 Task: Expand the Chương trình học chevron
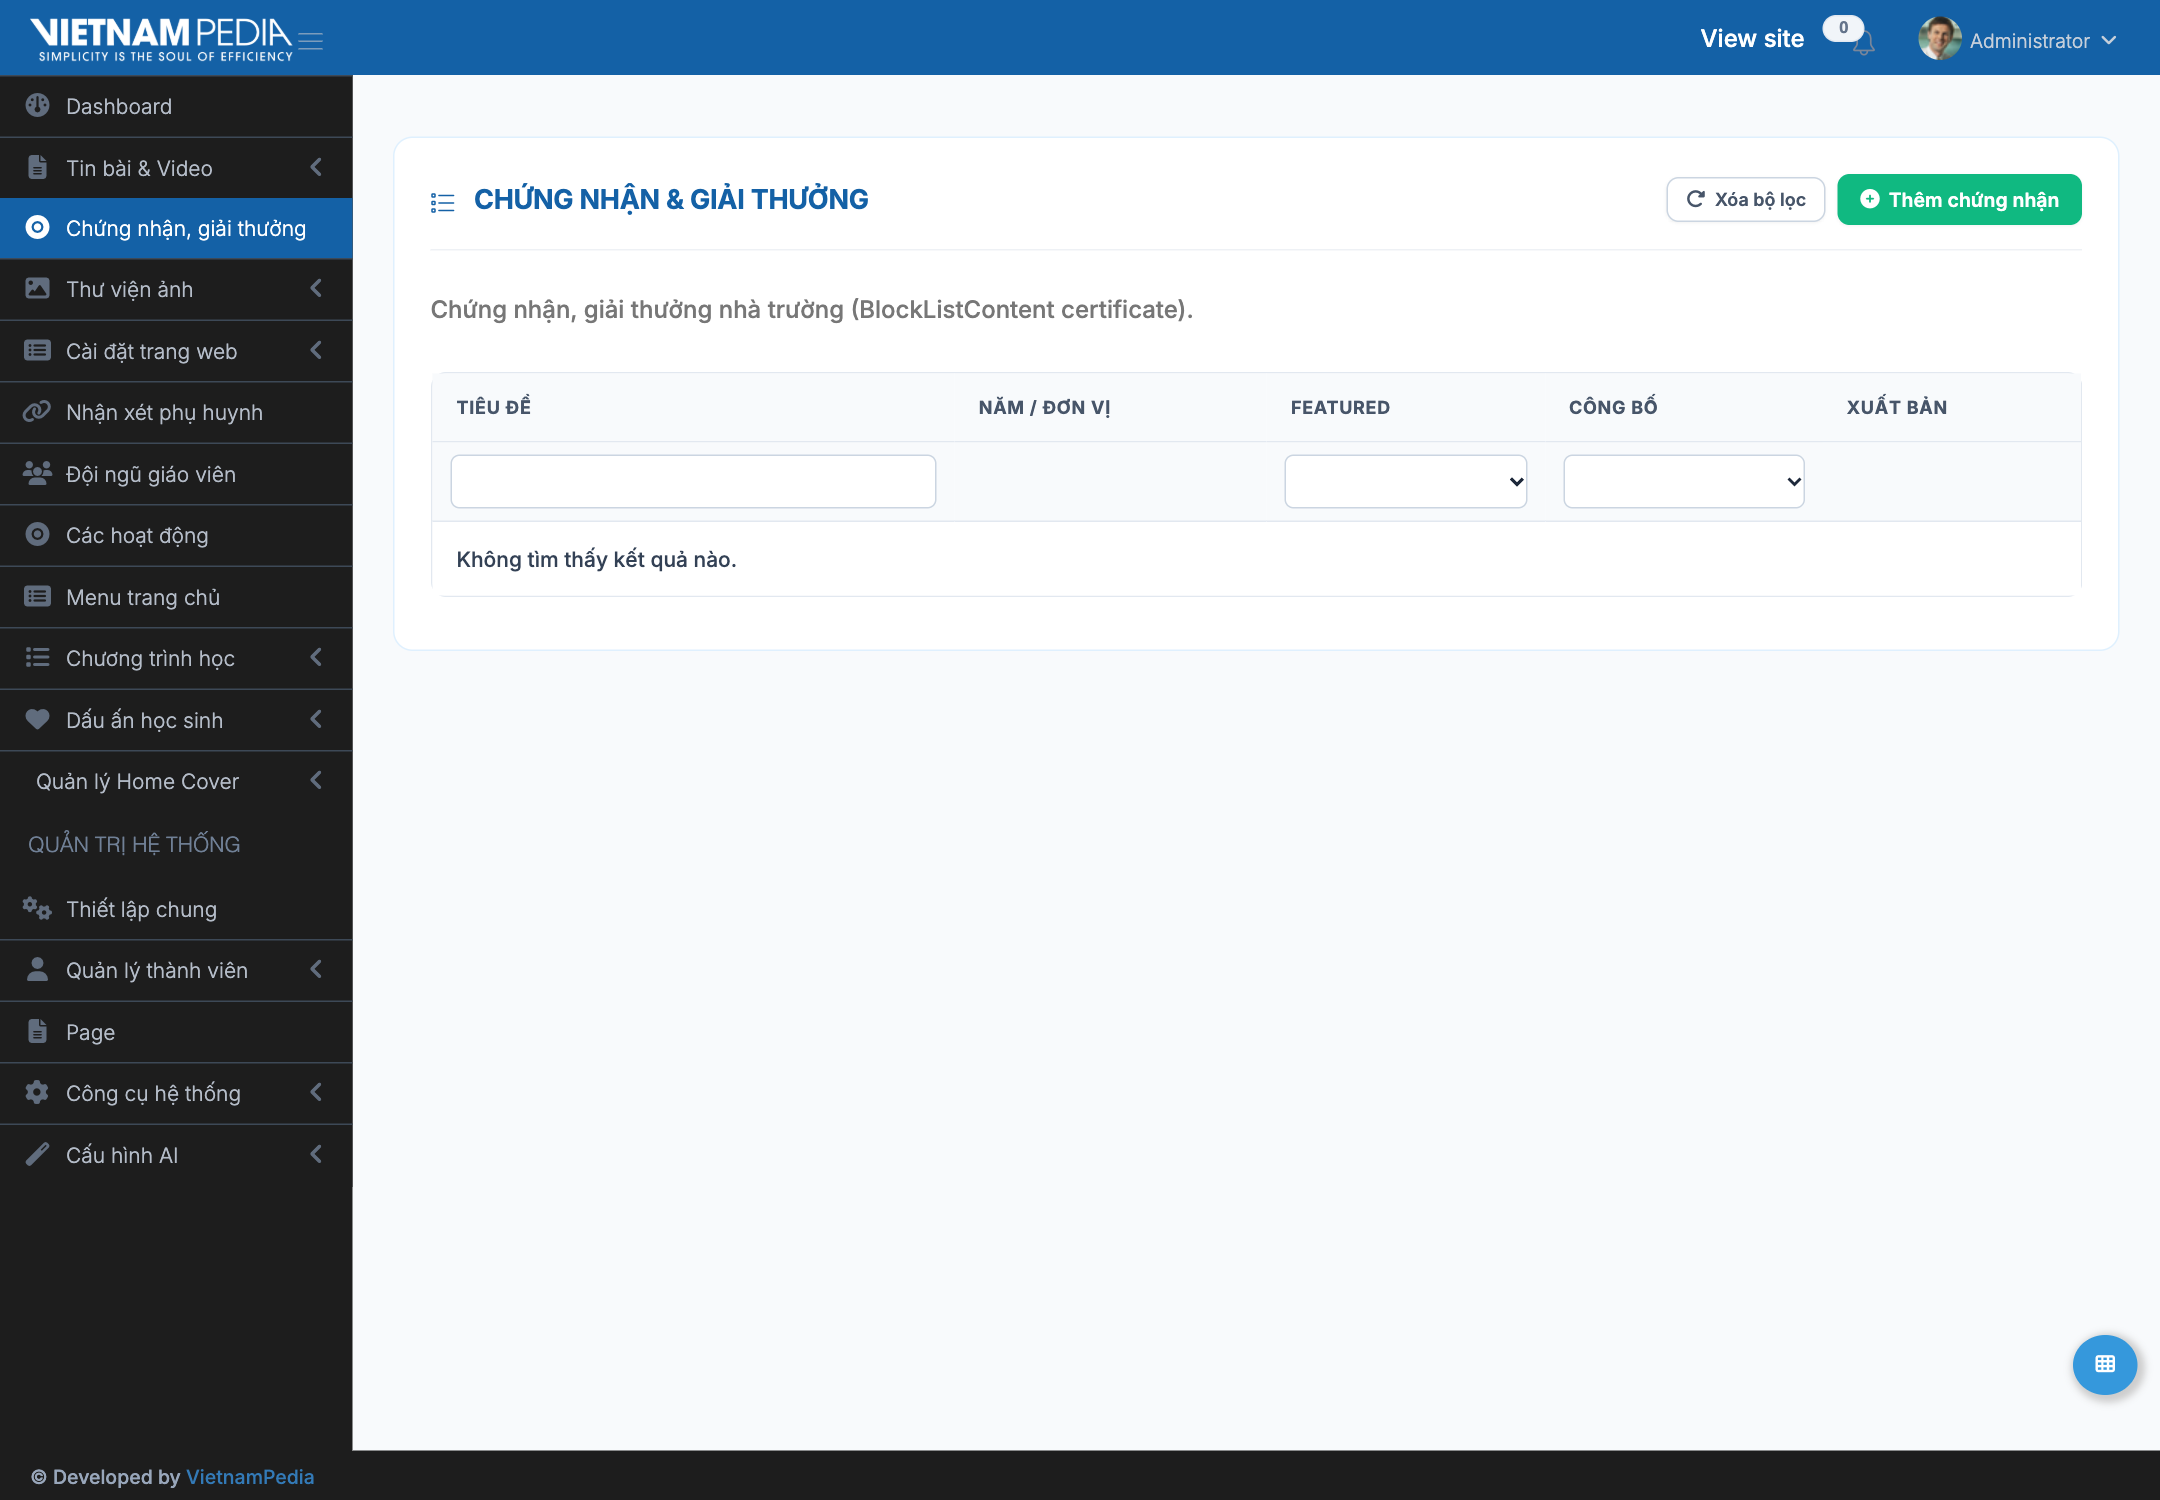click(x=316, y=657)
